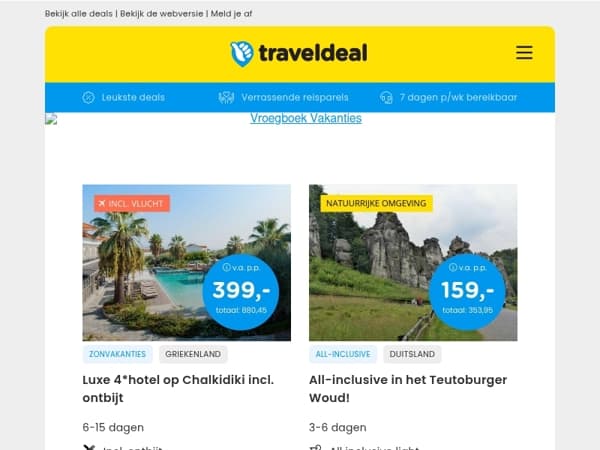Screen dimensions: 600x450
Task: Click the Leukste deals discount badge icon
Action: click(x=88, y=98)
